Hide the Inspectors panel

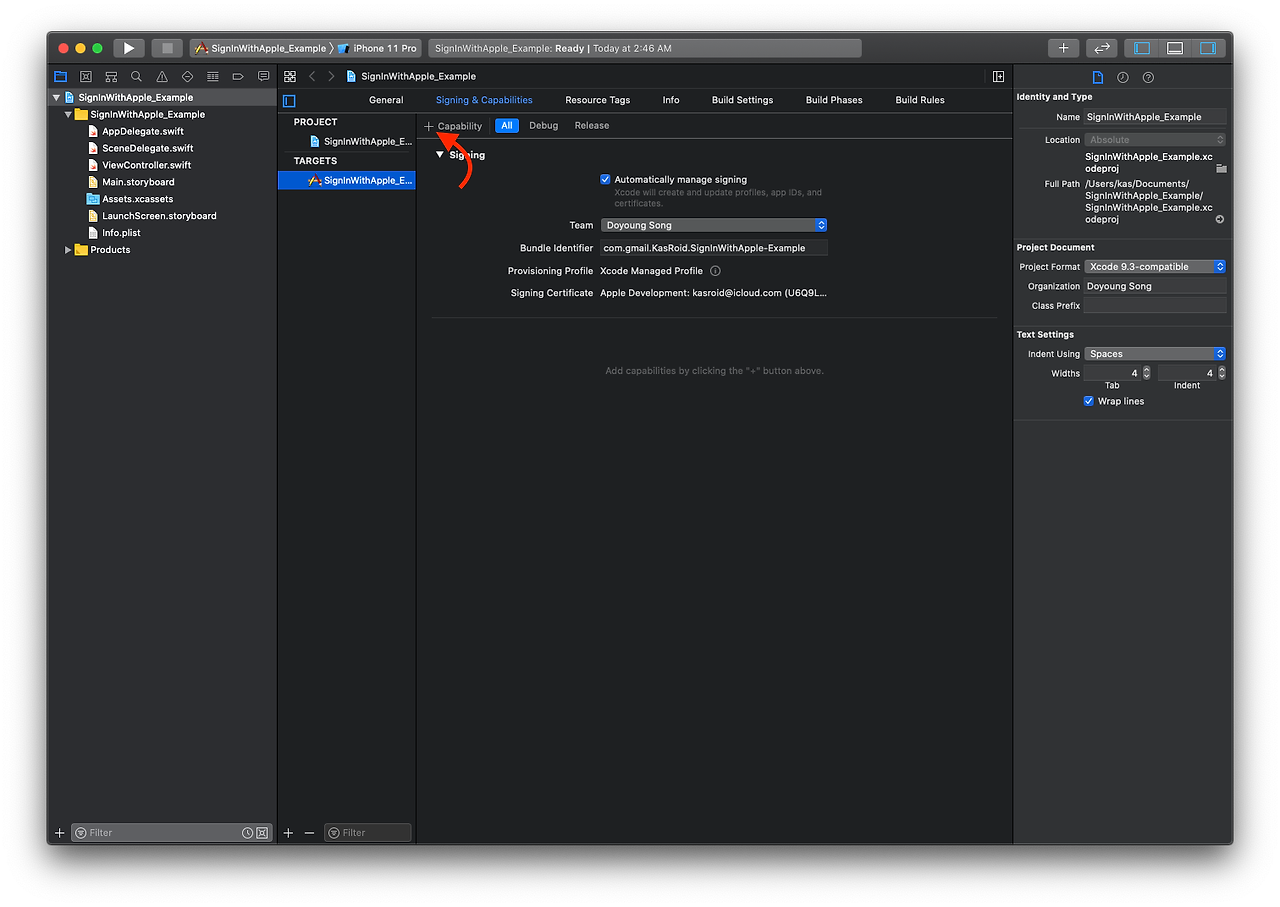[1208, 48]
